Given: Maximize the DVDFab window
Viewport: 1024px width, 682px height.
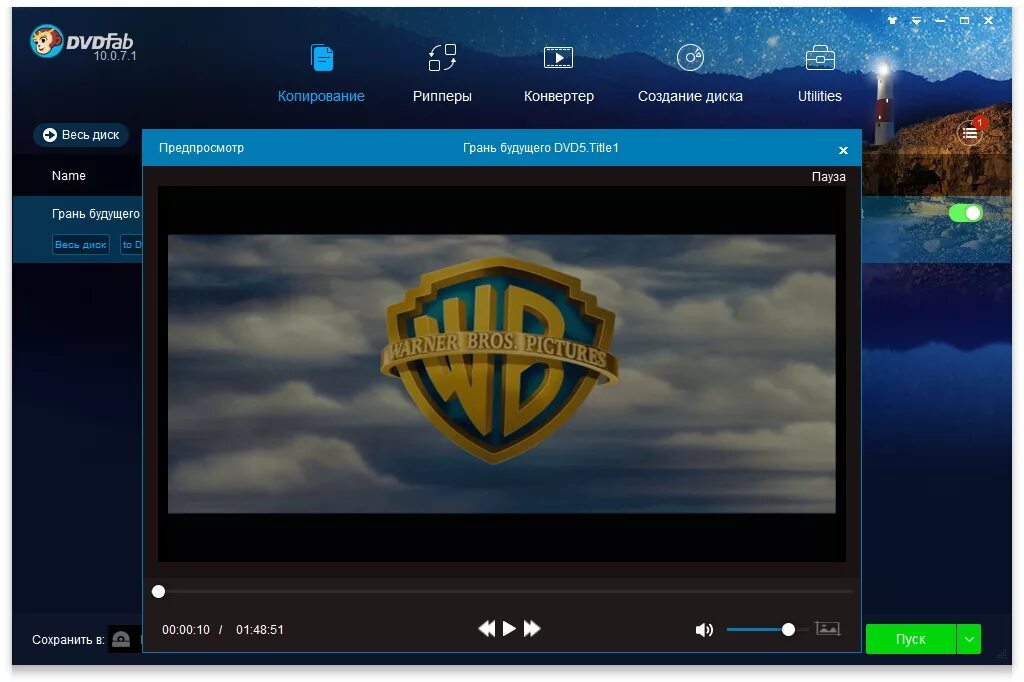Looking at the screenshot, I should point(964,21).
